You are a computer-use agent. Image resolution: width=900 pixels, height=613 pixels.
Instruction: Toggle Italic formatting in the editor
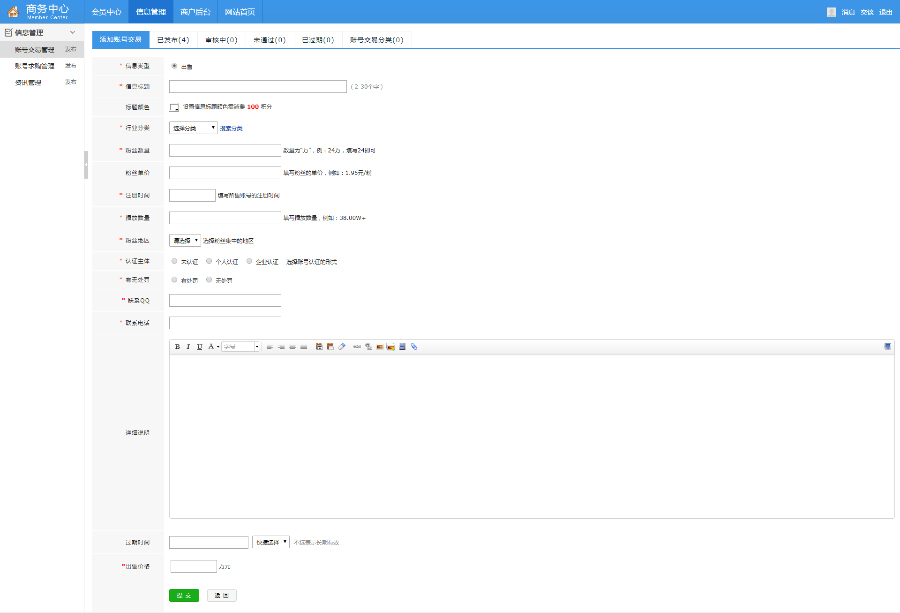coord(188,347)
